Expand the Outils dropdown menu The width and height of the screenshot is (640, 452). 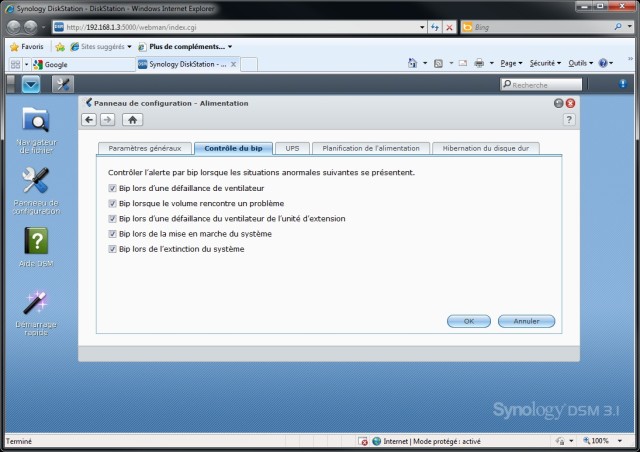(x=579, y=63)
